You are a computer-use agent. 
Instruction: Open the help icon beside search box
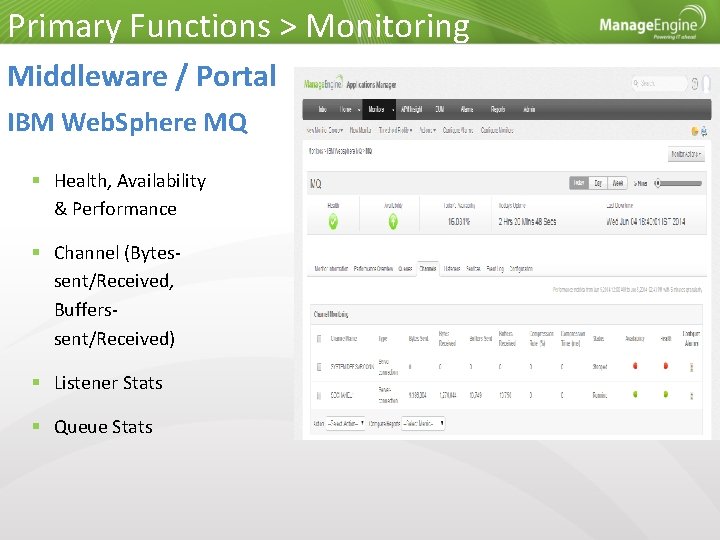click(x=695, y=84)
